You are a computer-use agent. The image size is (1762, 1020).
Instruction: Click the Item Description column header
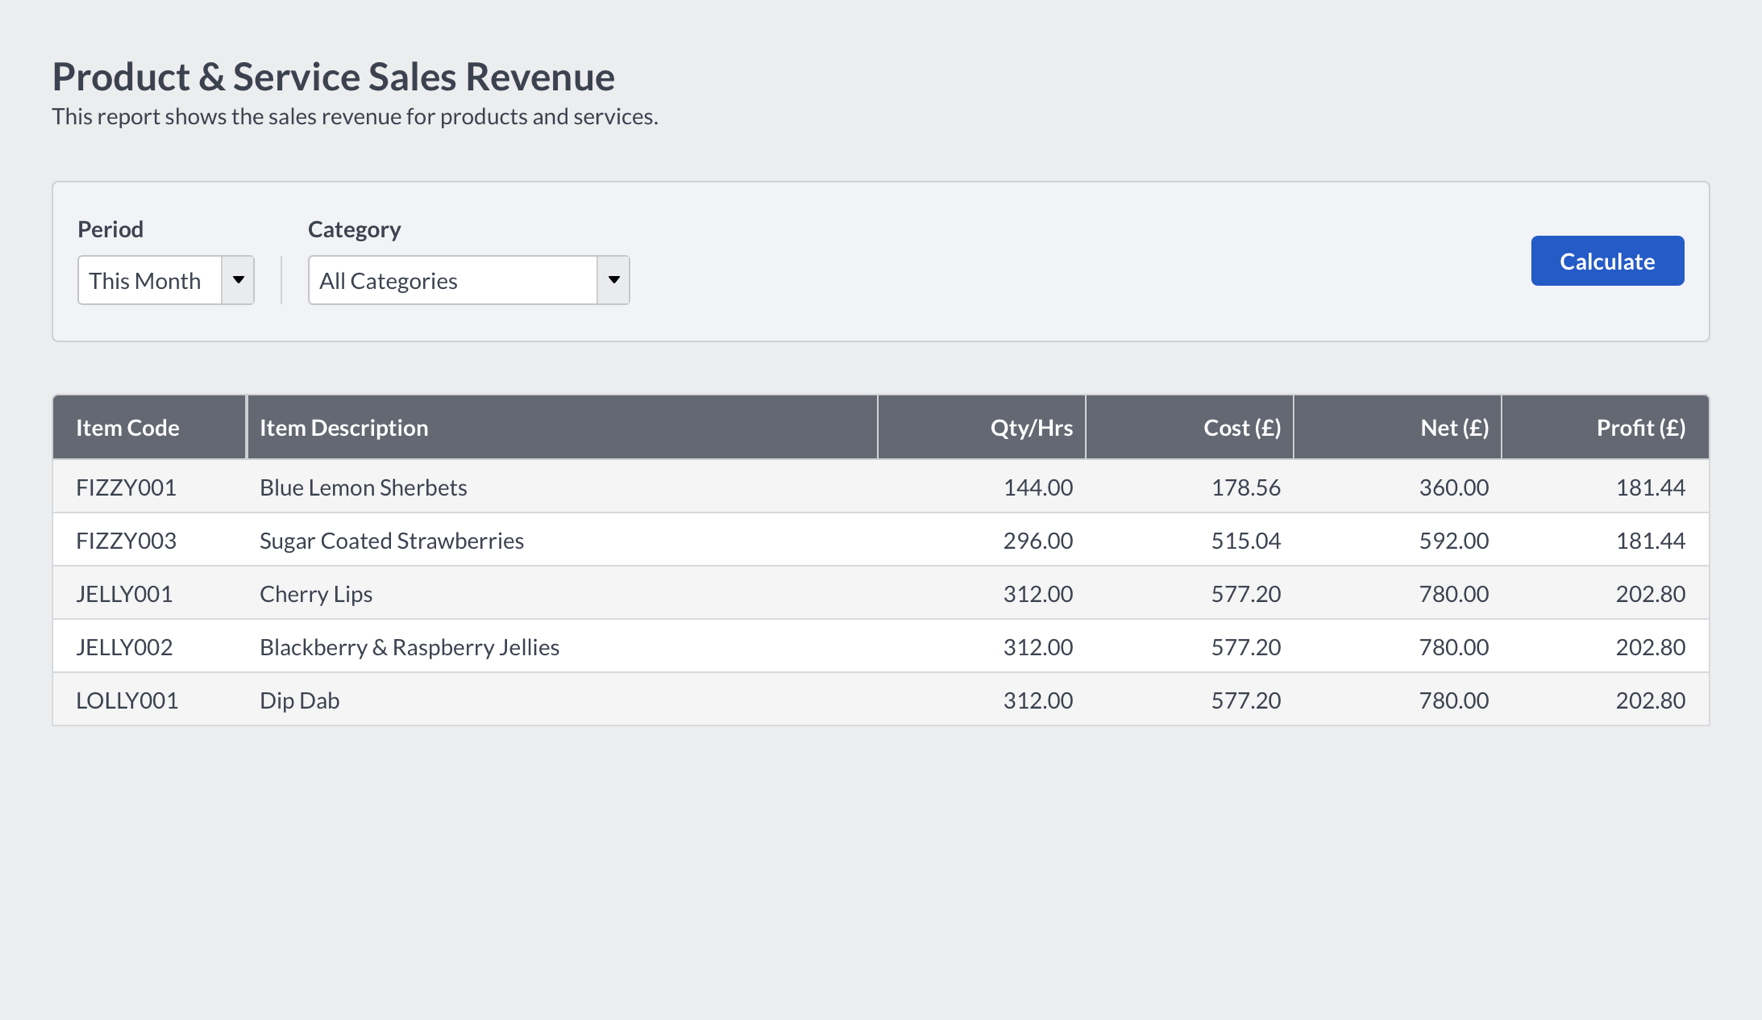344,427
